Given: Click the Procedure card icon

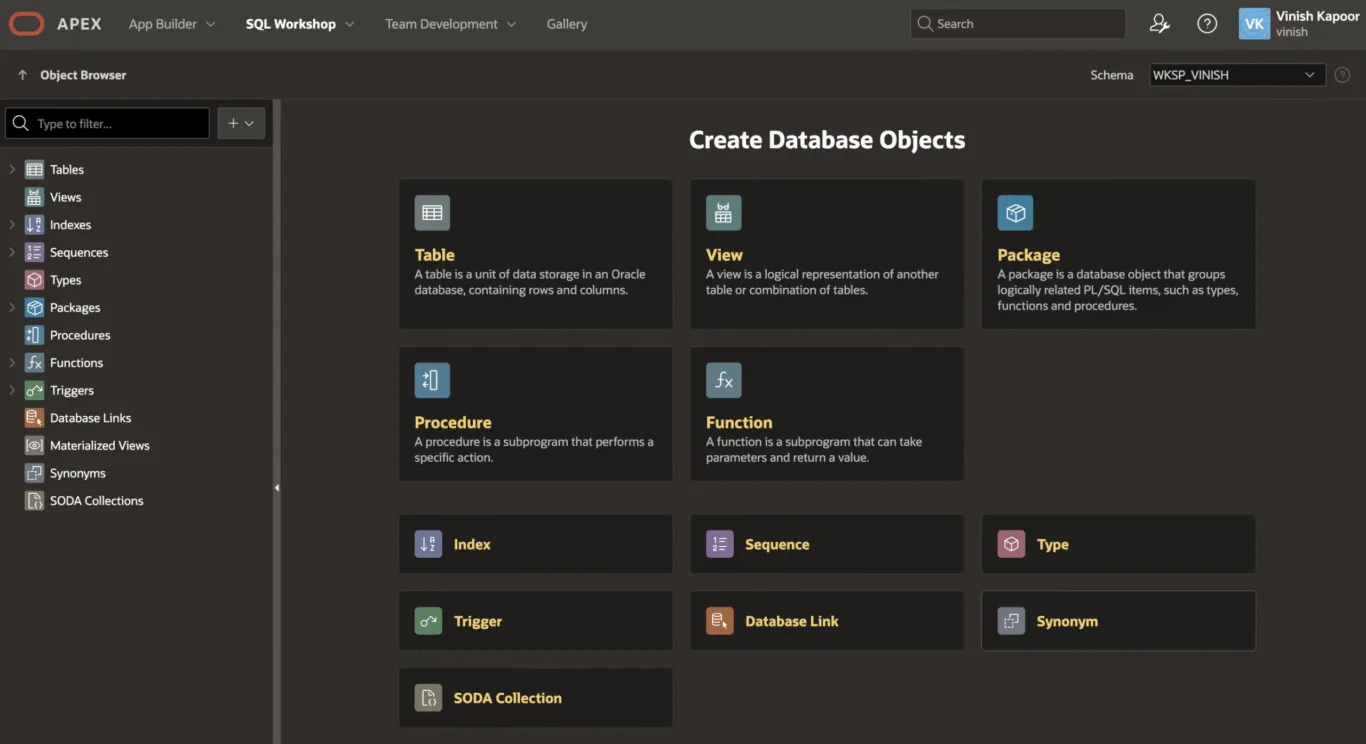Looking at the screenshot, I should pyautogui.click(x=432, y=381).
